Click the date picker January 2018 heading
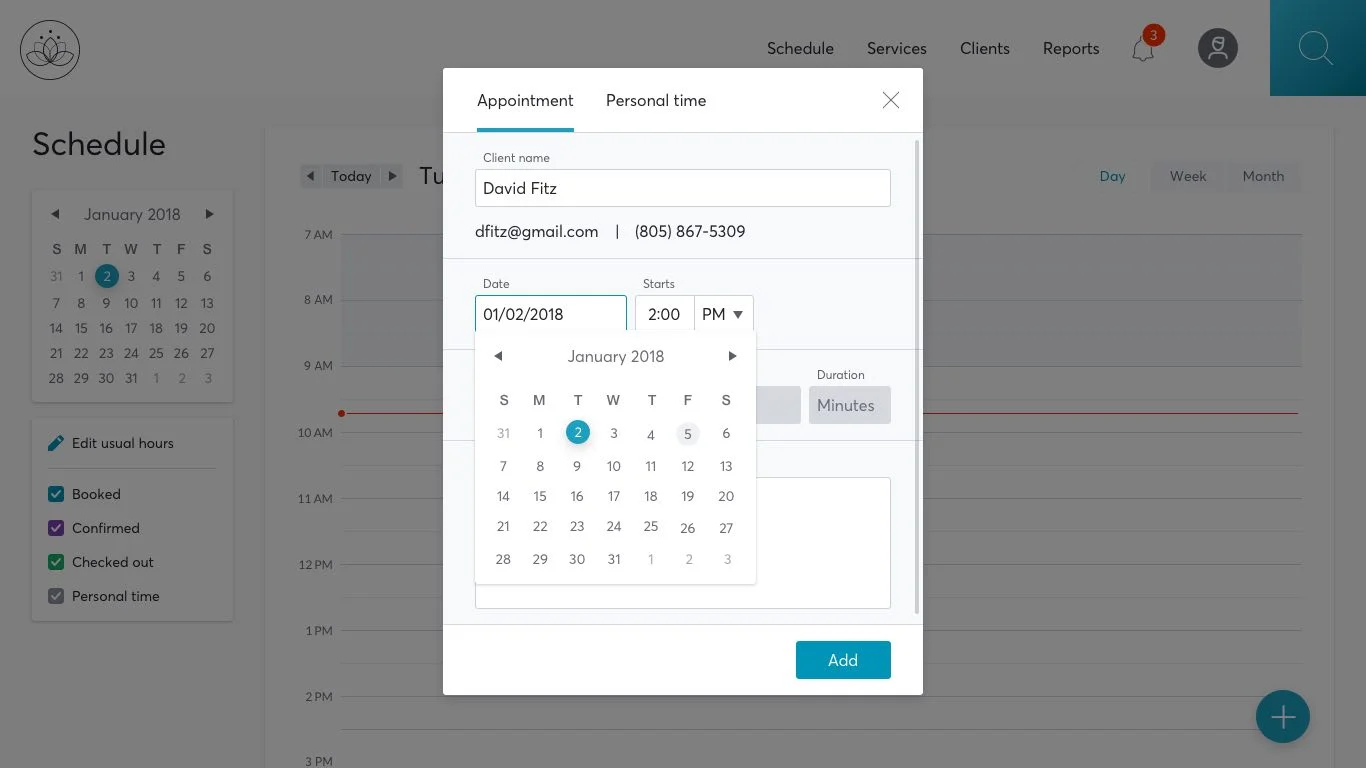The width and height of the screenshot is (1366, 768). (x=616, y=356)
